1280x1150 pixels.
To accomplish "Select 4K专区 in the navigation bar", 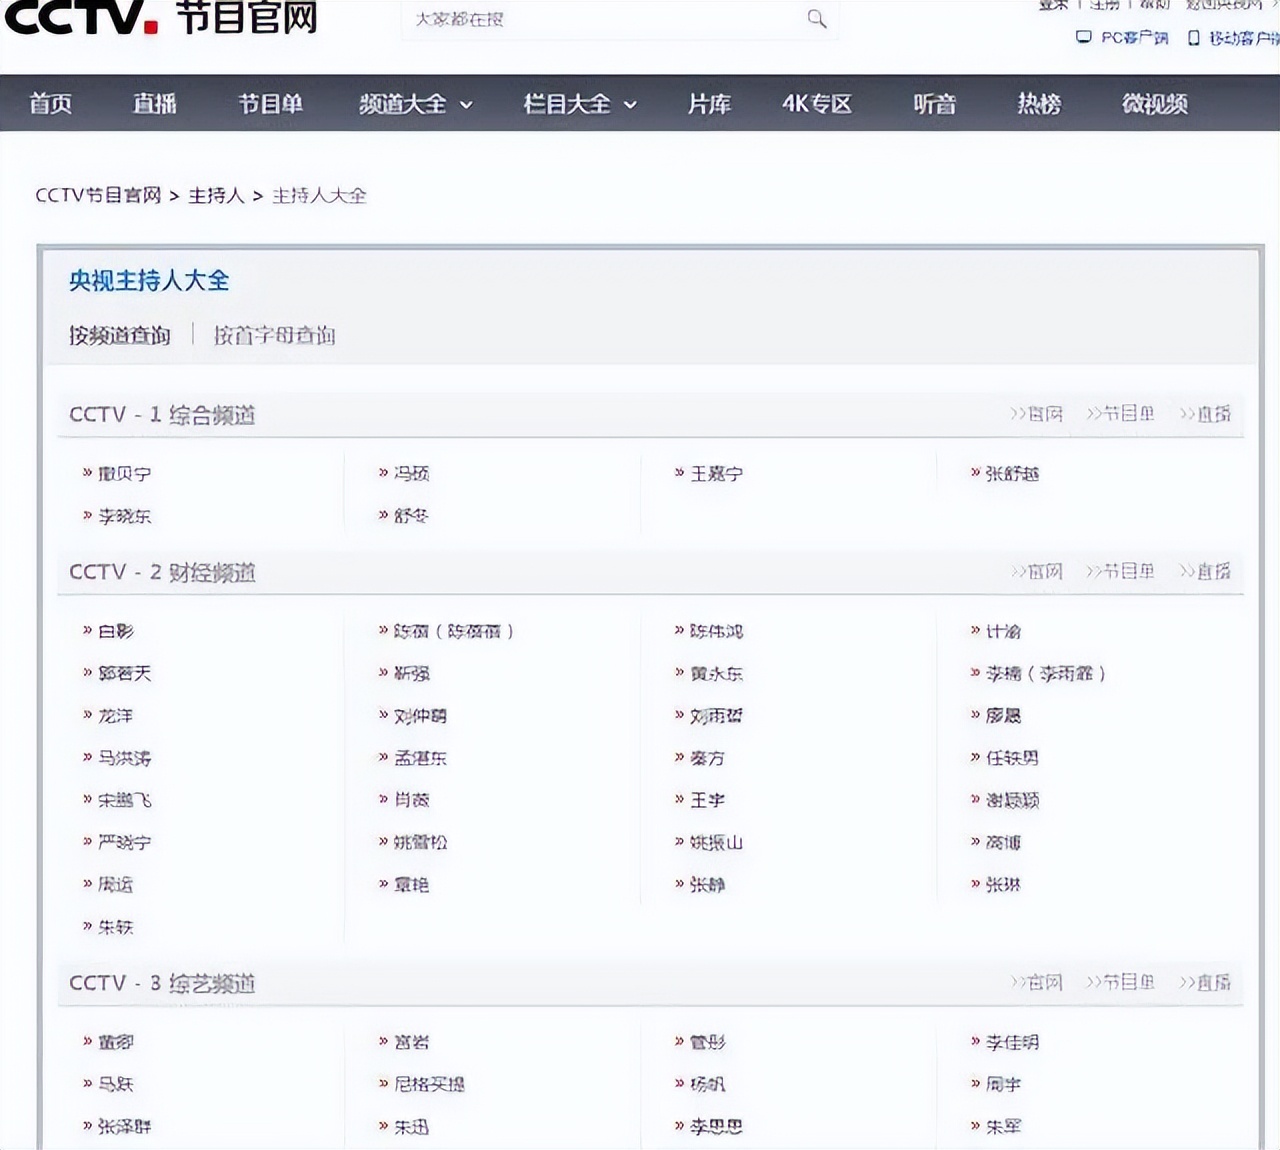I will 815,104.
